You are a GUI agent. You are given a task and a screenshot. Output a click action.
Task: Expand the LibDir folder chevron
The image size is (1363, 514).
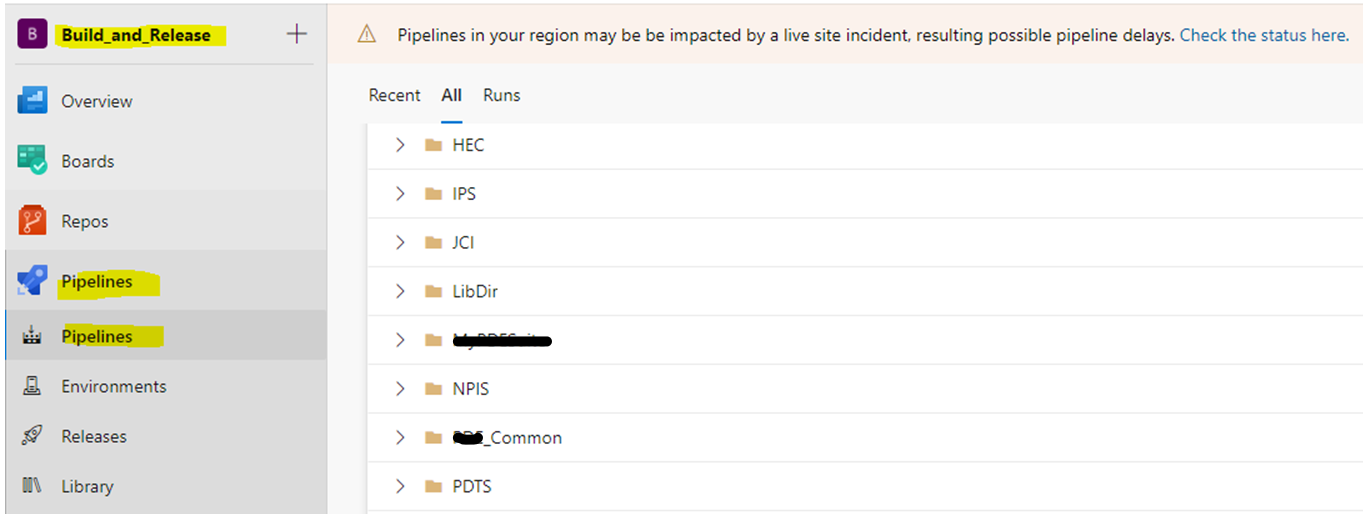pyautogui.click(x=400, y=291)
